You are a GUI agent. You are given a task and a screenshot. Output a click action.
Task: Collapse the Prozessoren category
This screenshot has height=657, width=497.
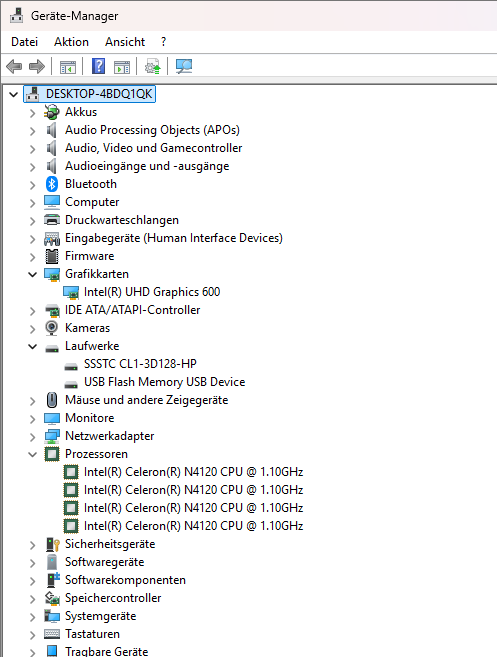coord(33,454)
